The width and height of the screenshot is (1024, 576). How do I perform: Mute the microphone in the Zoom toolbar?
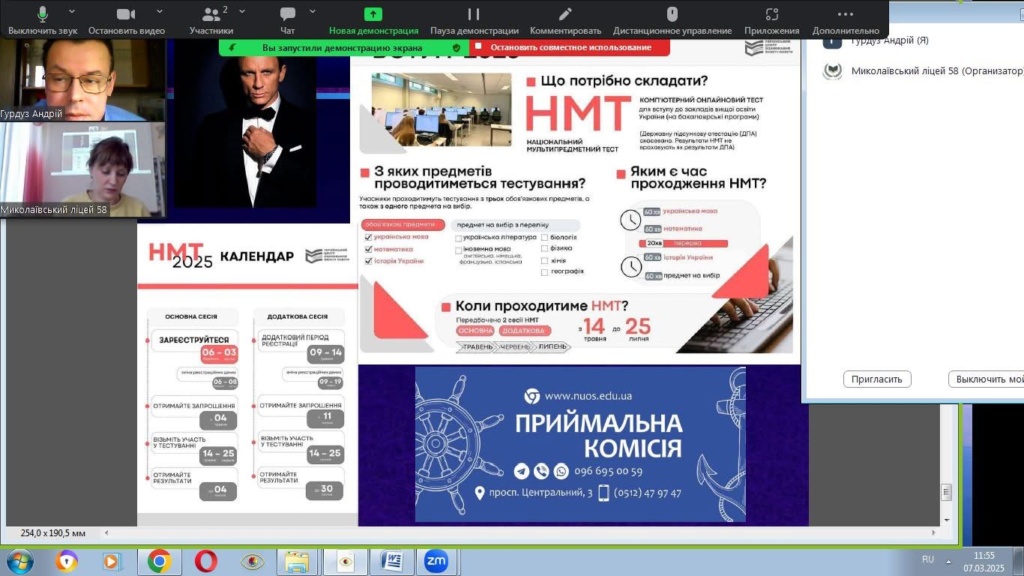point(42,20)
